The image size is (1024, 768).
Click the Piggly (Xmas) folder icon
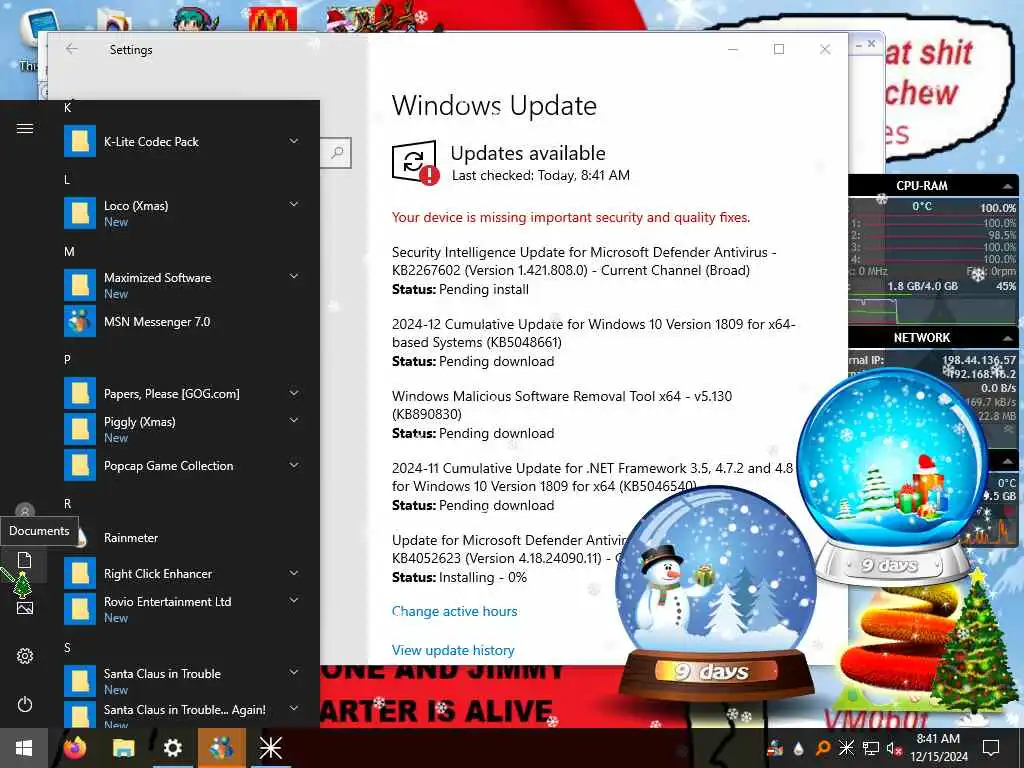[x=80, y=429]
